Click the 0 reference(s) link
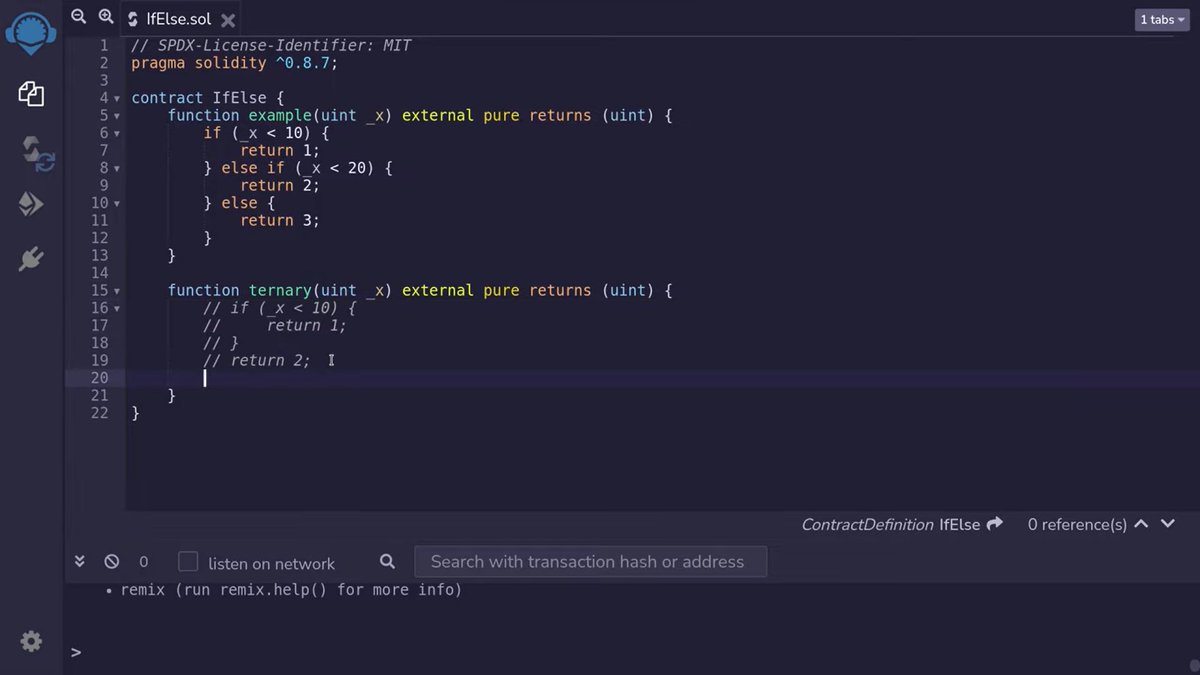The image size is (1200, 675). [1076, 523]
